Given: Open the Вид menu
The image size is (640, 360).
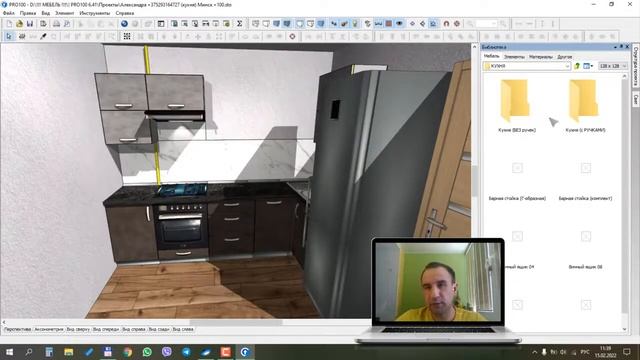Looking at the screenshot, I should tap(46, 13).
